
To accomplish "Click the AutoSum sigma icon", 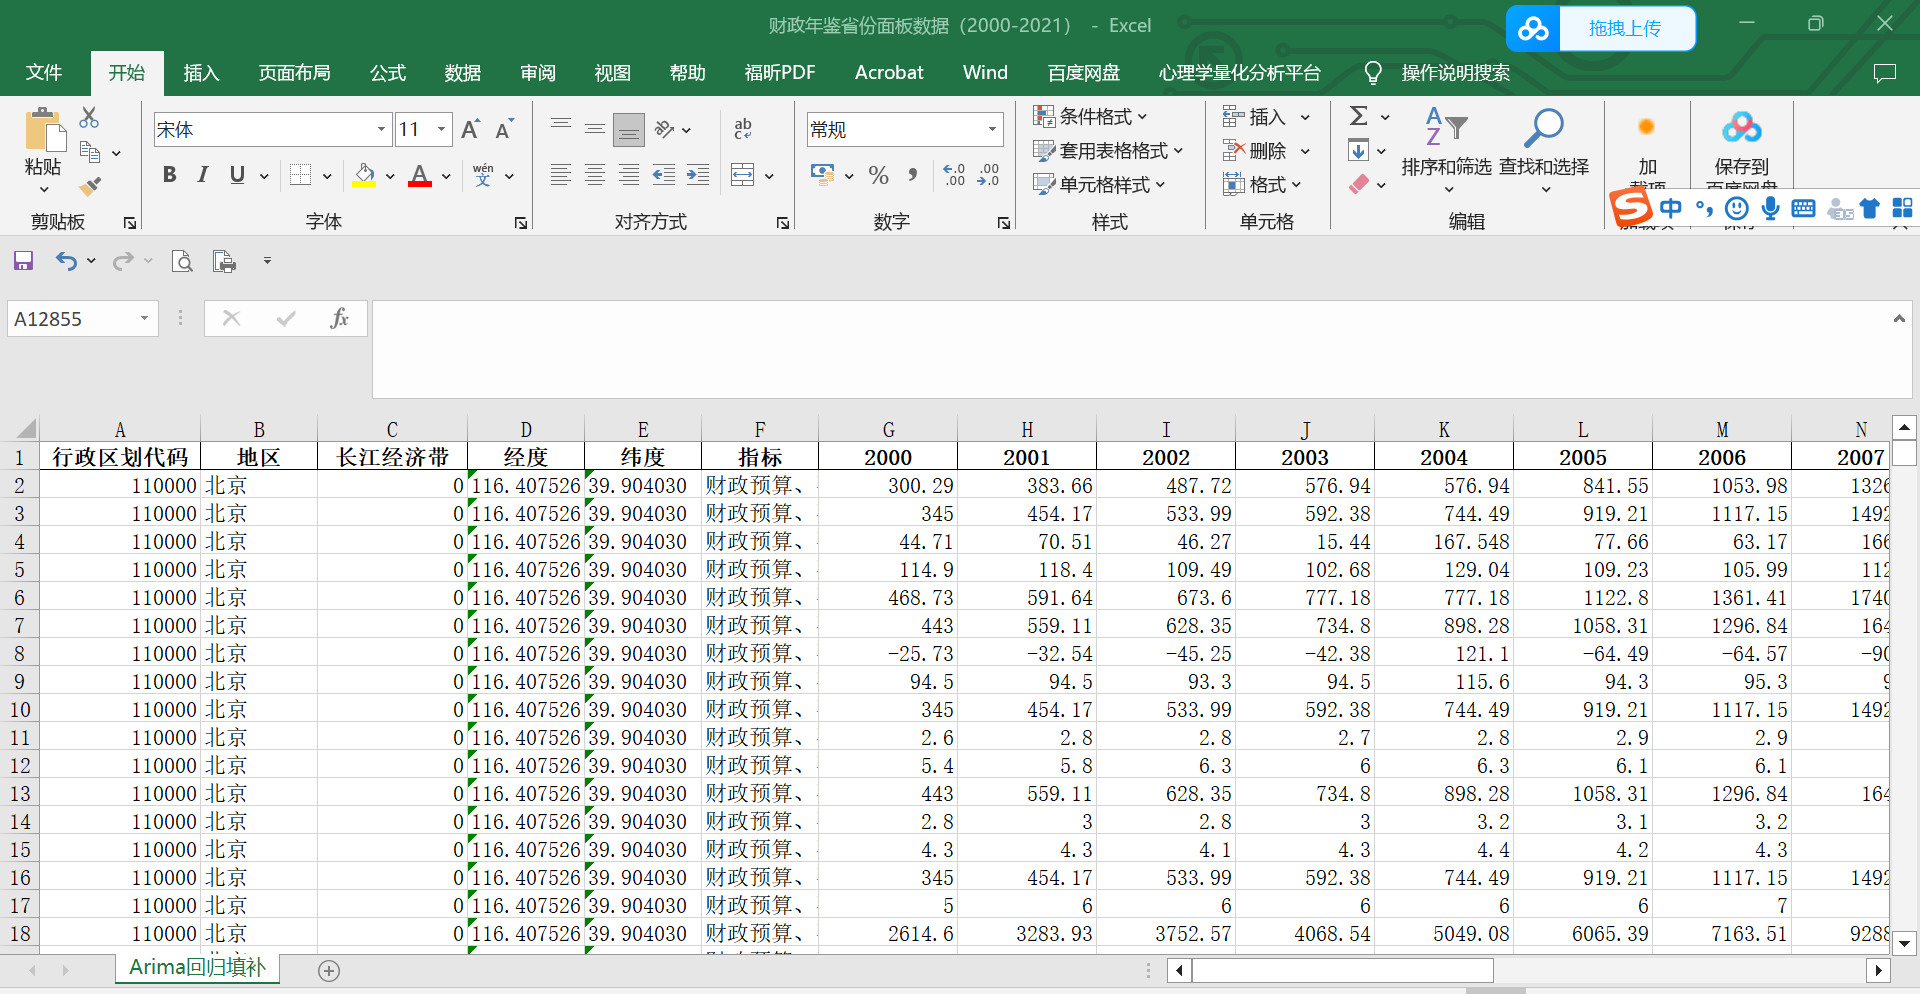I will tap(1358, 116).
